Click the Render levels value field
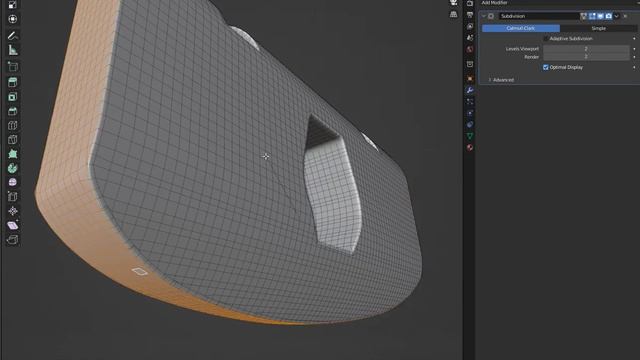640x360 pixels. pos(586,57)
